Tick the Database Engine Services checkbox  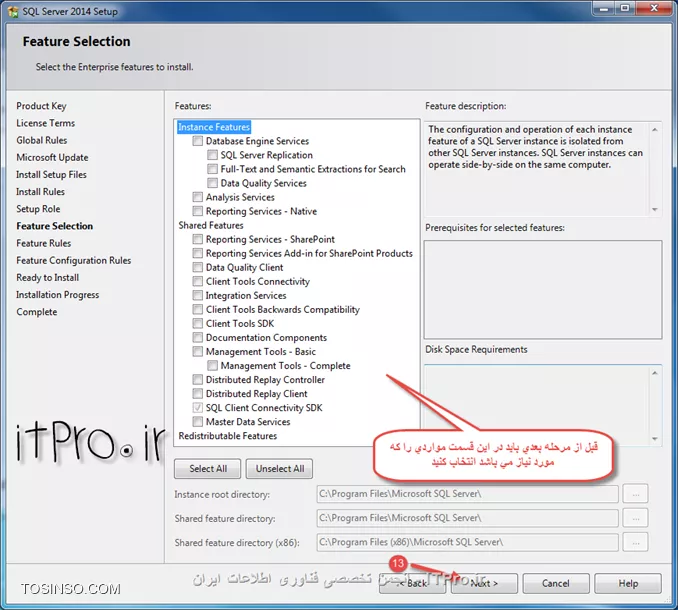[198, 141]
